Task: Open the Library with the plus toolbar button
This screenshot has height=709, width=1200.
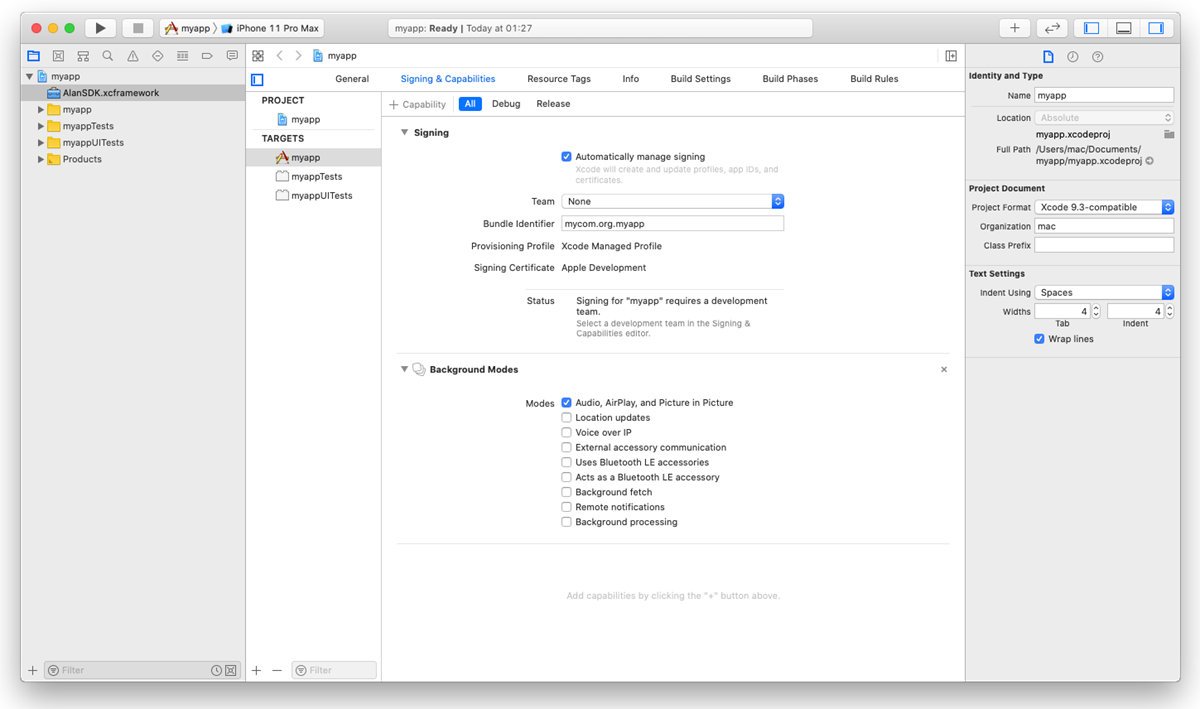Action: 1014,28
